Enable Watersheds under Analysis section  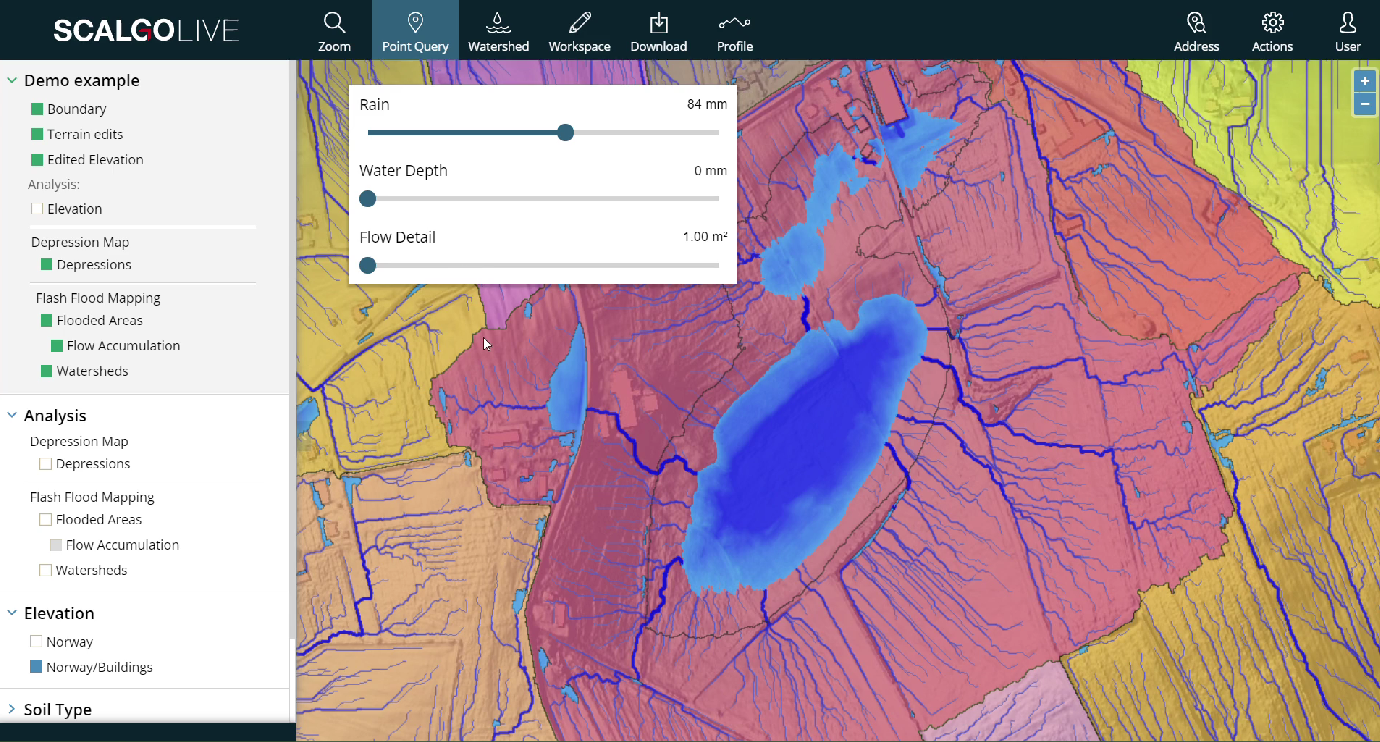45,570
